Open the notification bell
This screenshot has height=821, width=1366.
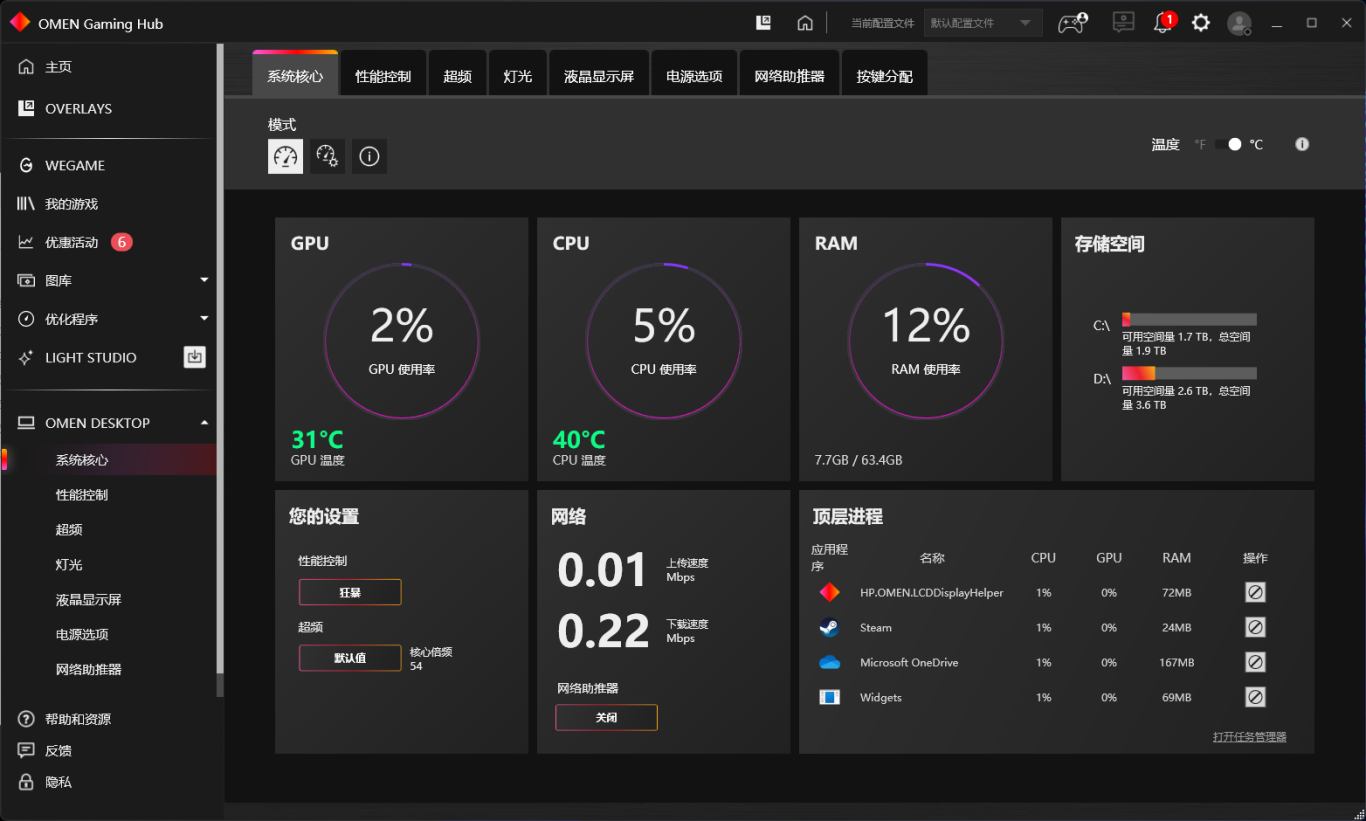coord(1163,23)
